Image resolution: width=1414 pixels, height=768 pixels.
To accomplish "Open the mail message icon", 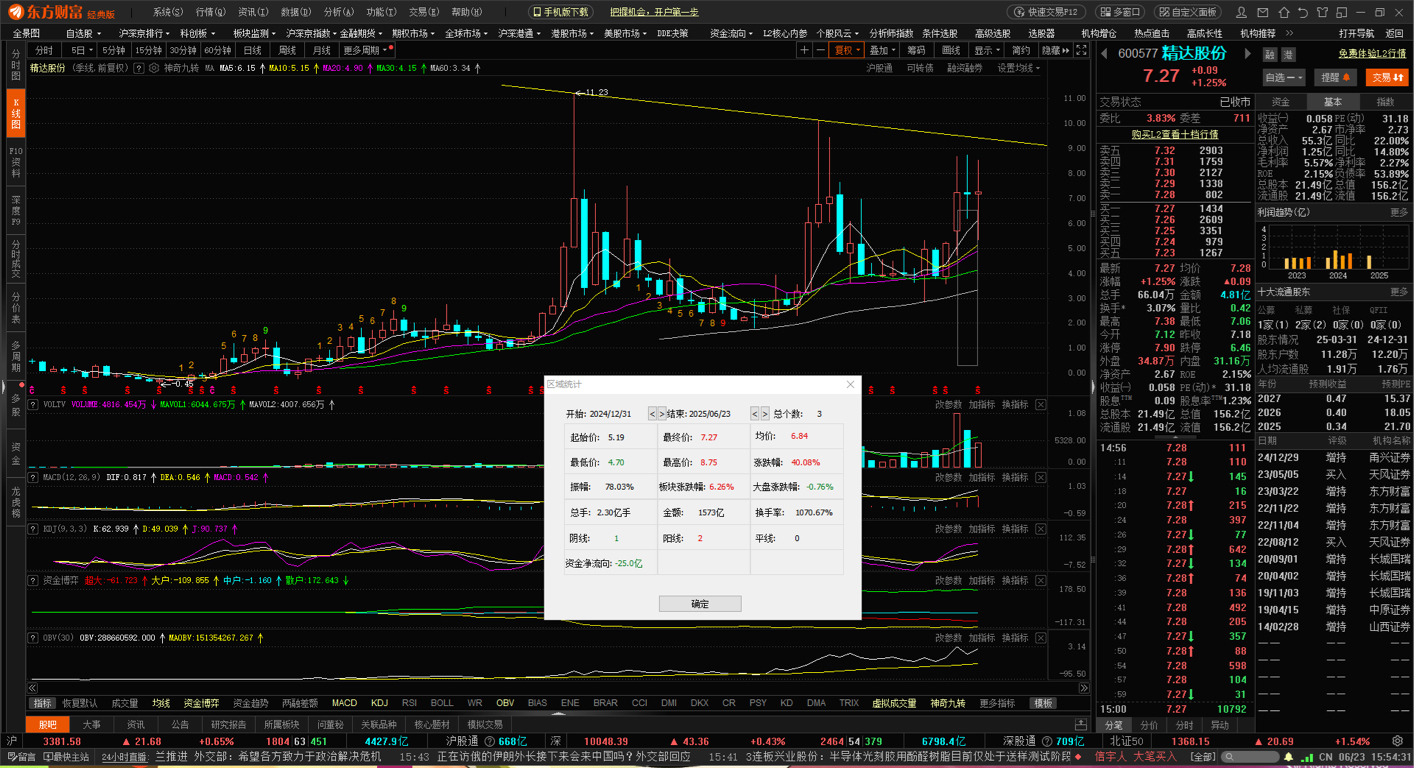I will coord(1262,12).
